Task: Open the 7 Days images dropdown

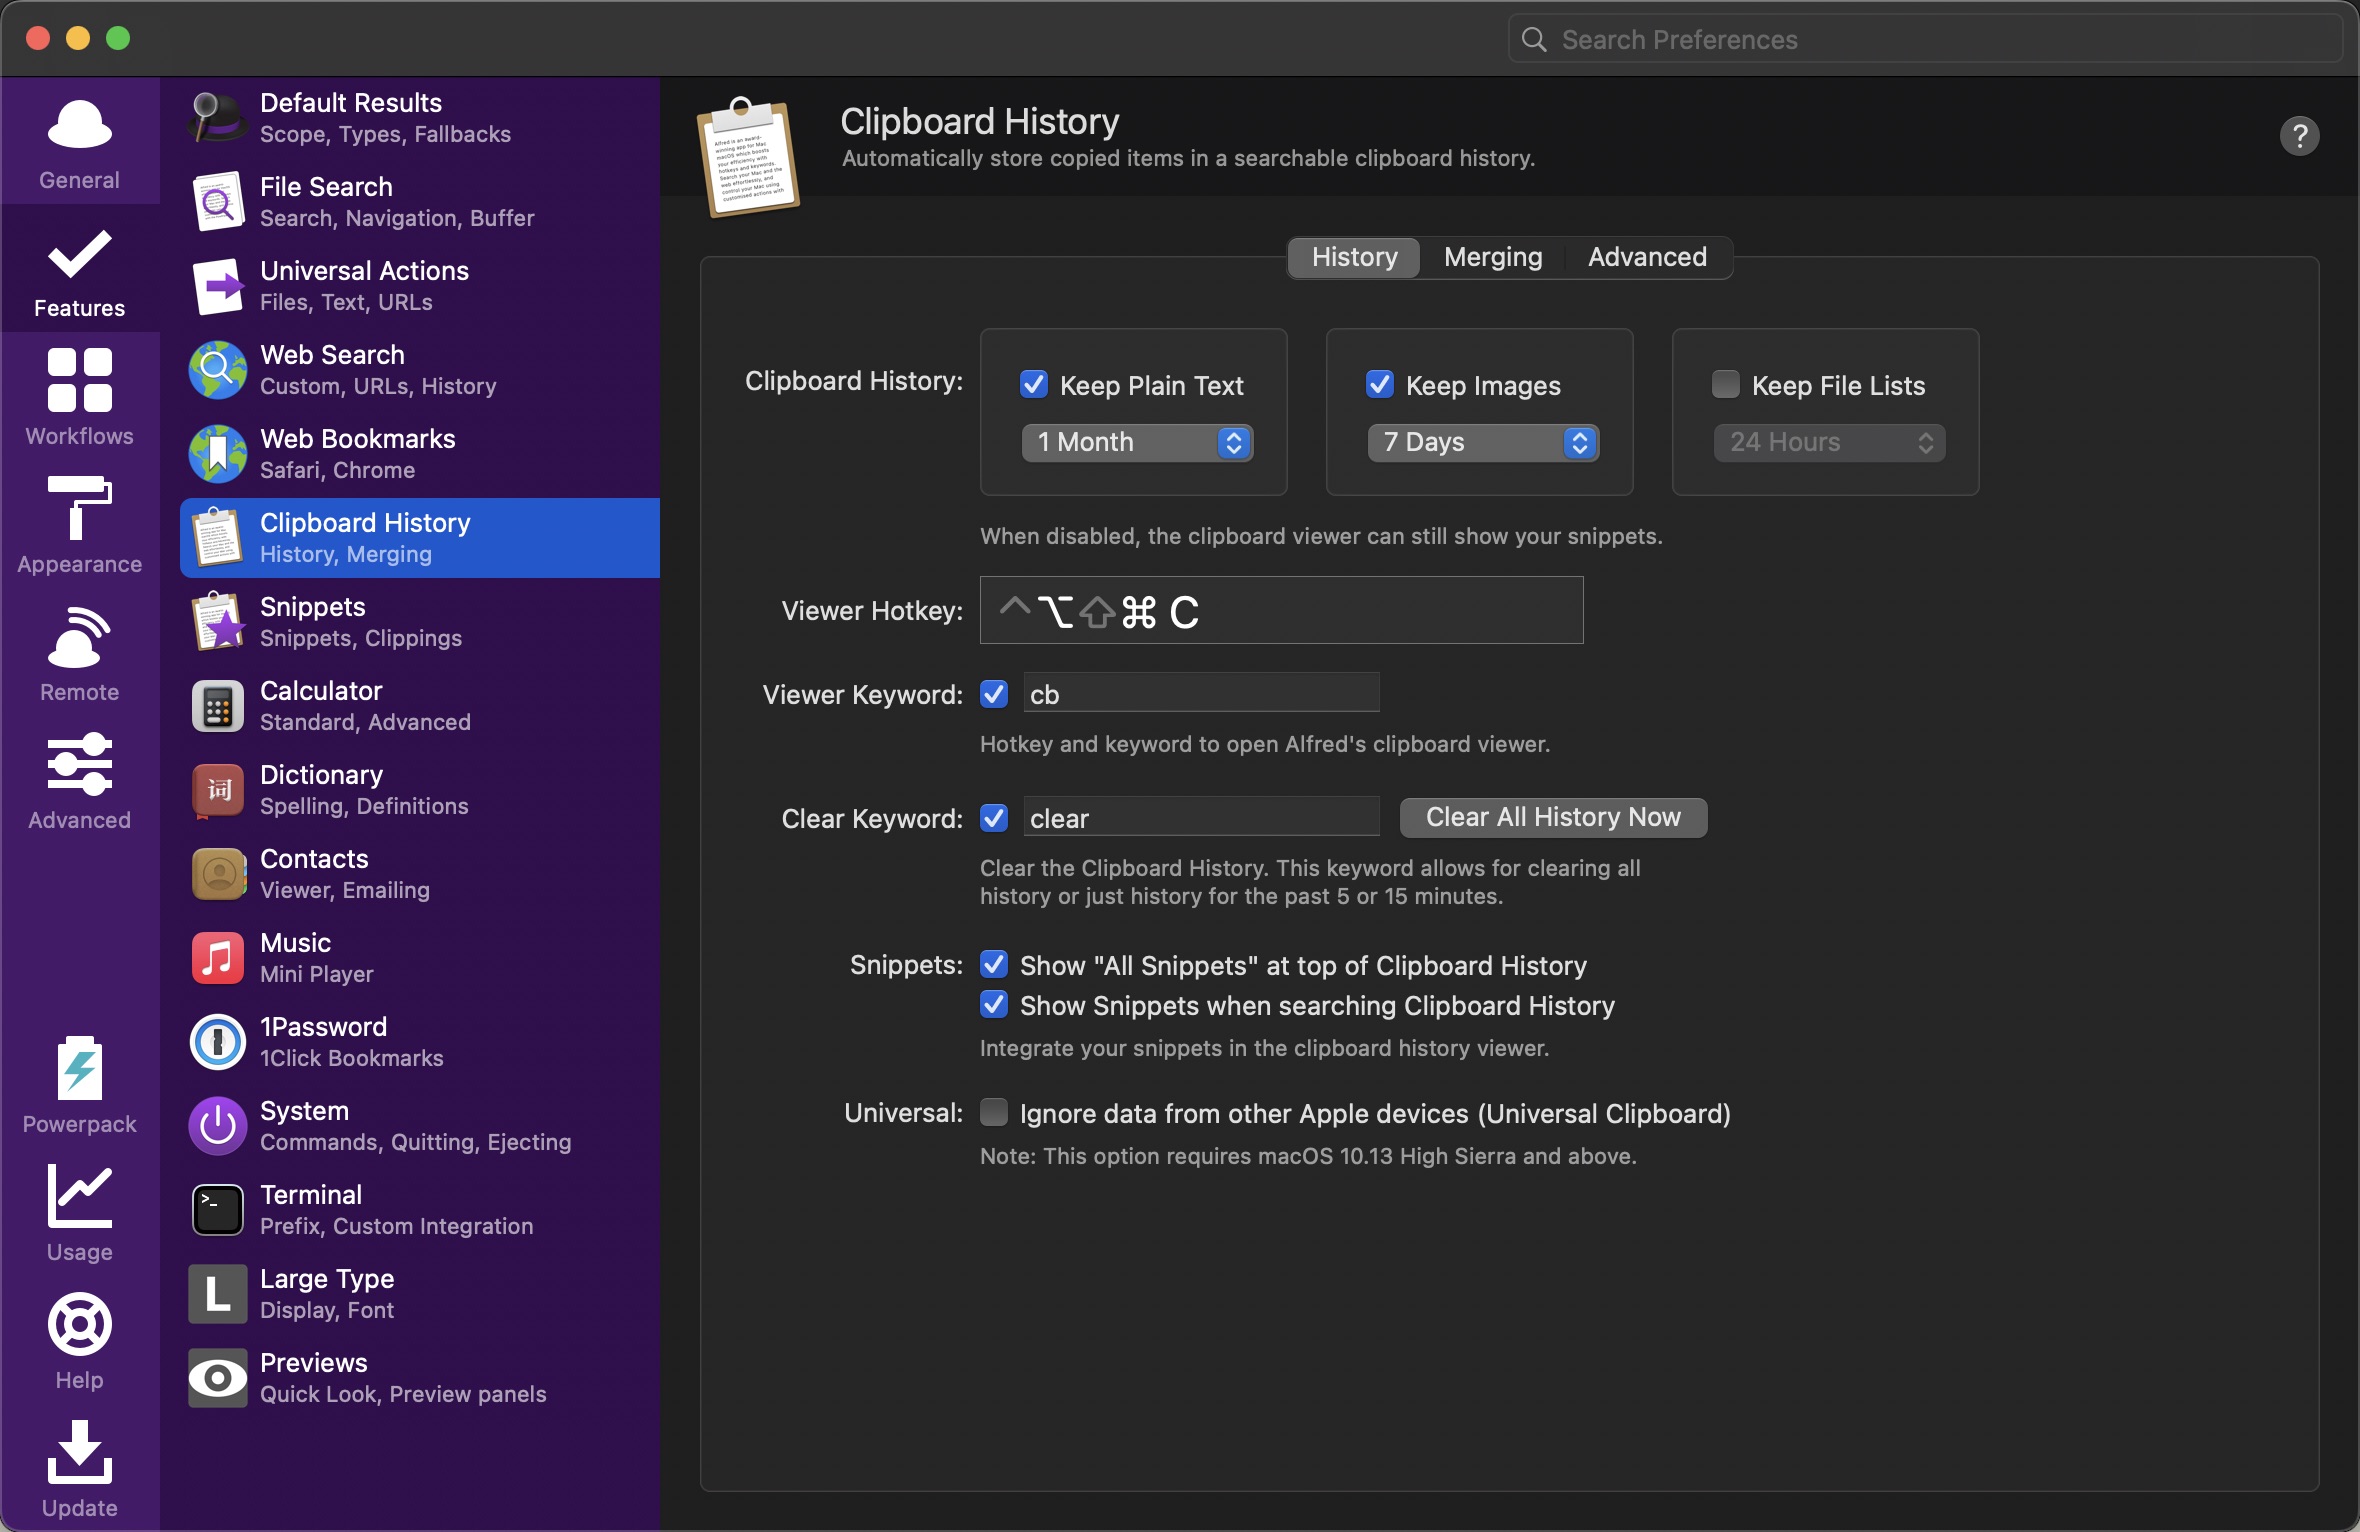Action: (x=1483, y=443)
